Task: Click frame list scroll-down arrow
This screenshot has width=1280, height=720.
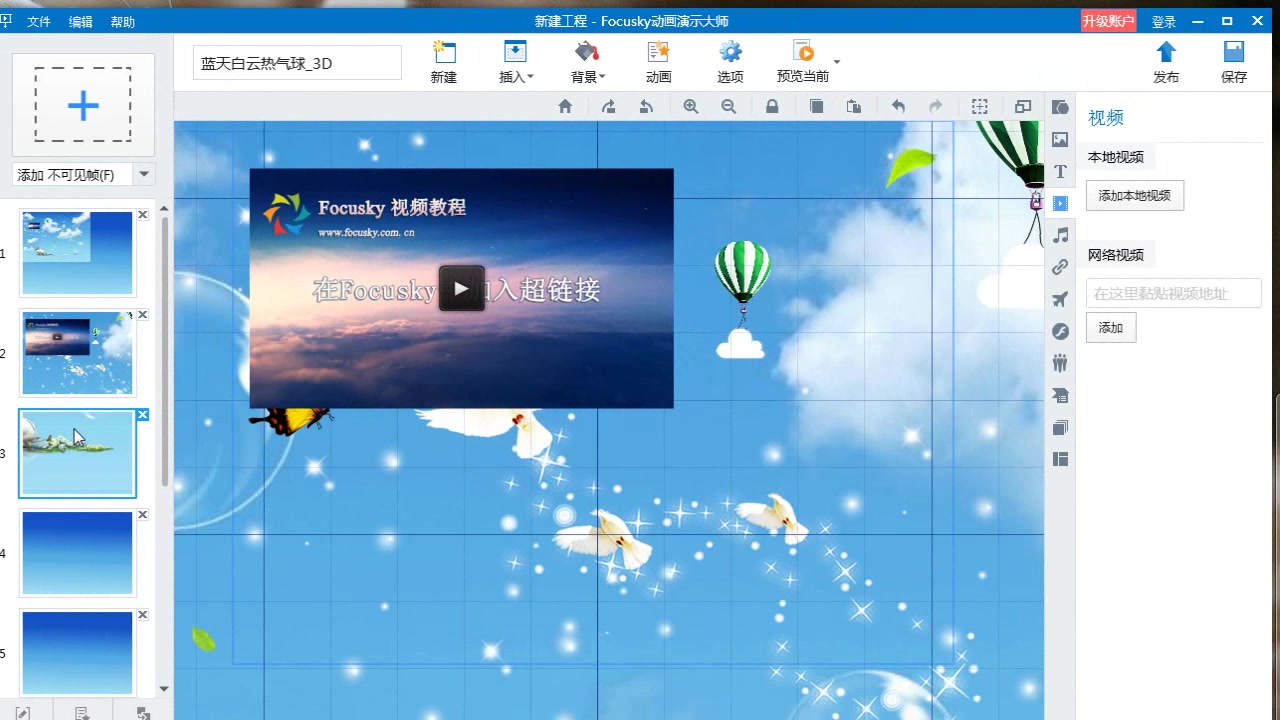Action: click(x=165, y=689)
